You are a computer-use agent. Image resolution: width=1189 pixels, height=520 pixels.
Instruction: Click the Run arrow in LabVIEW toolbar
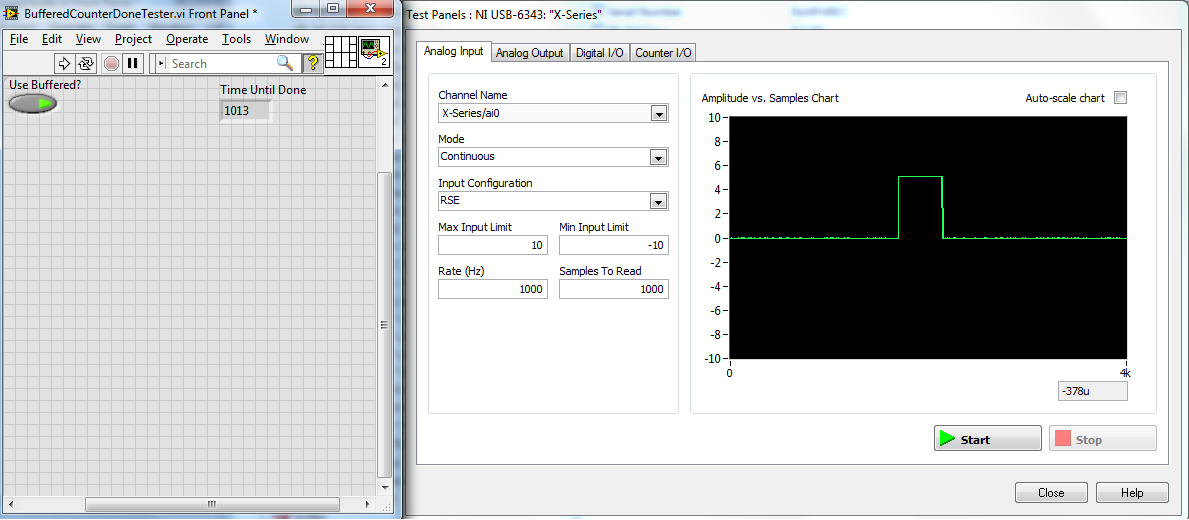click(x=64, y=64)
